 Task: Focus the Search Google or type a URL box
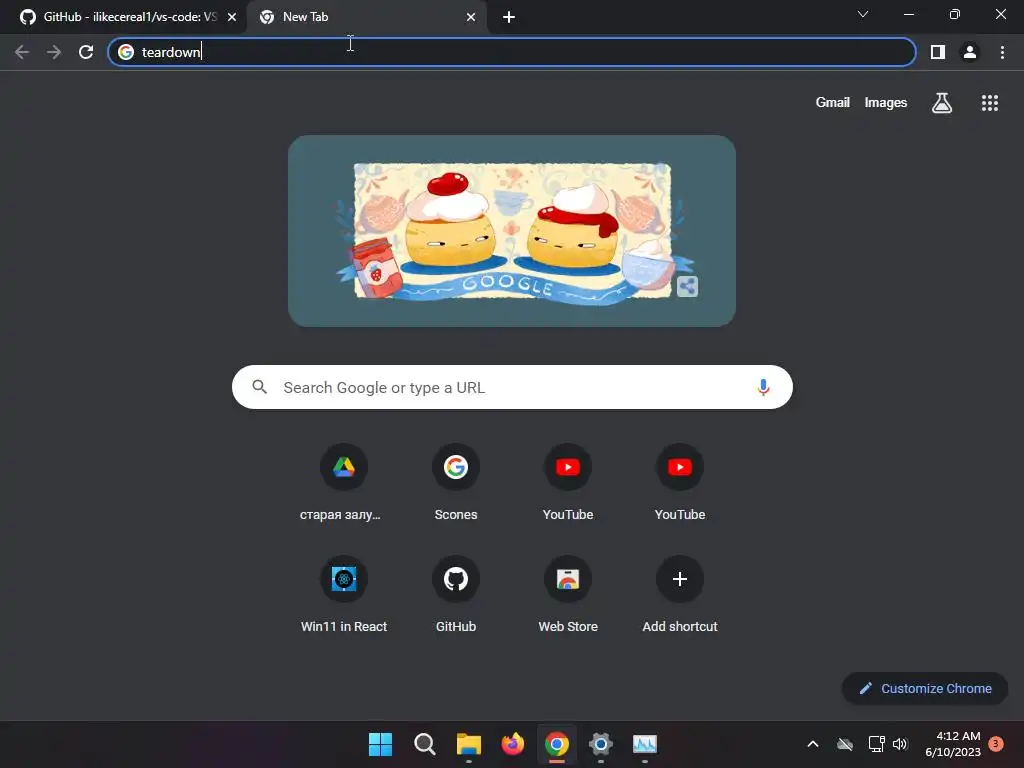pos(512,387)
